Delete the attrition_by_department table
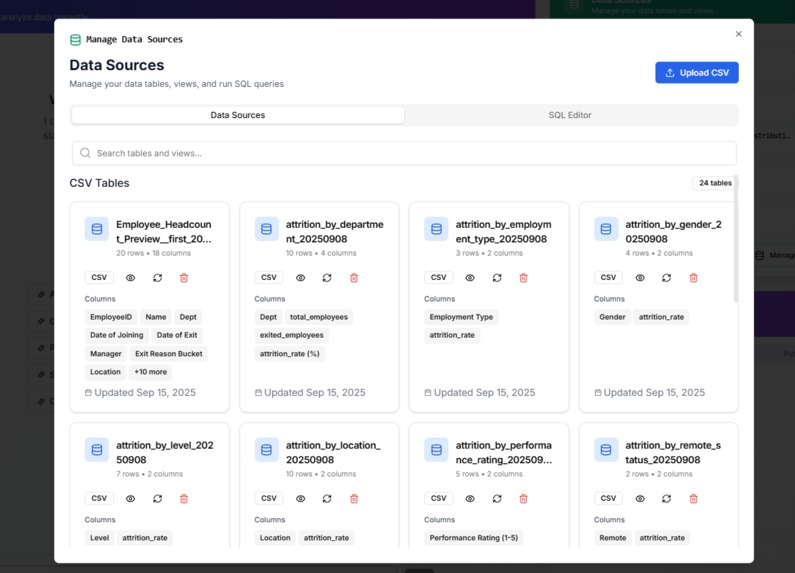Screen dimensions: 795x573 click(354, 278)
